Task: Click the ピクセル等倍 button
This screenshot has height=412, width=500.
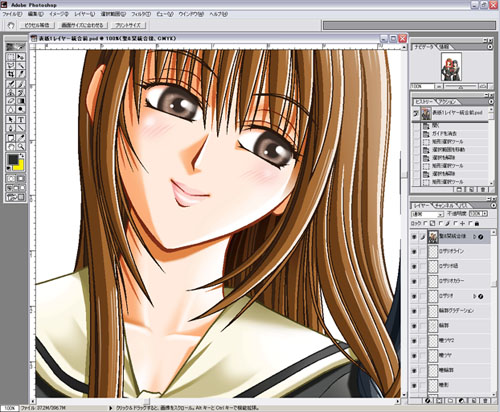Action: 37,25
